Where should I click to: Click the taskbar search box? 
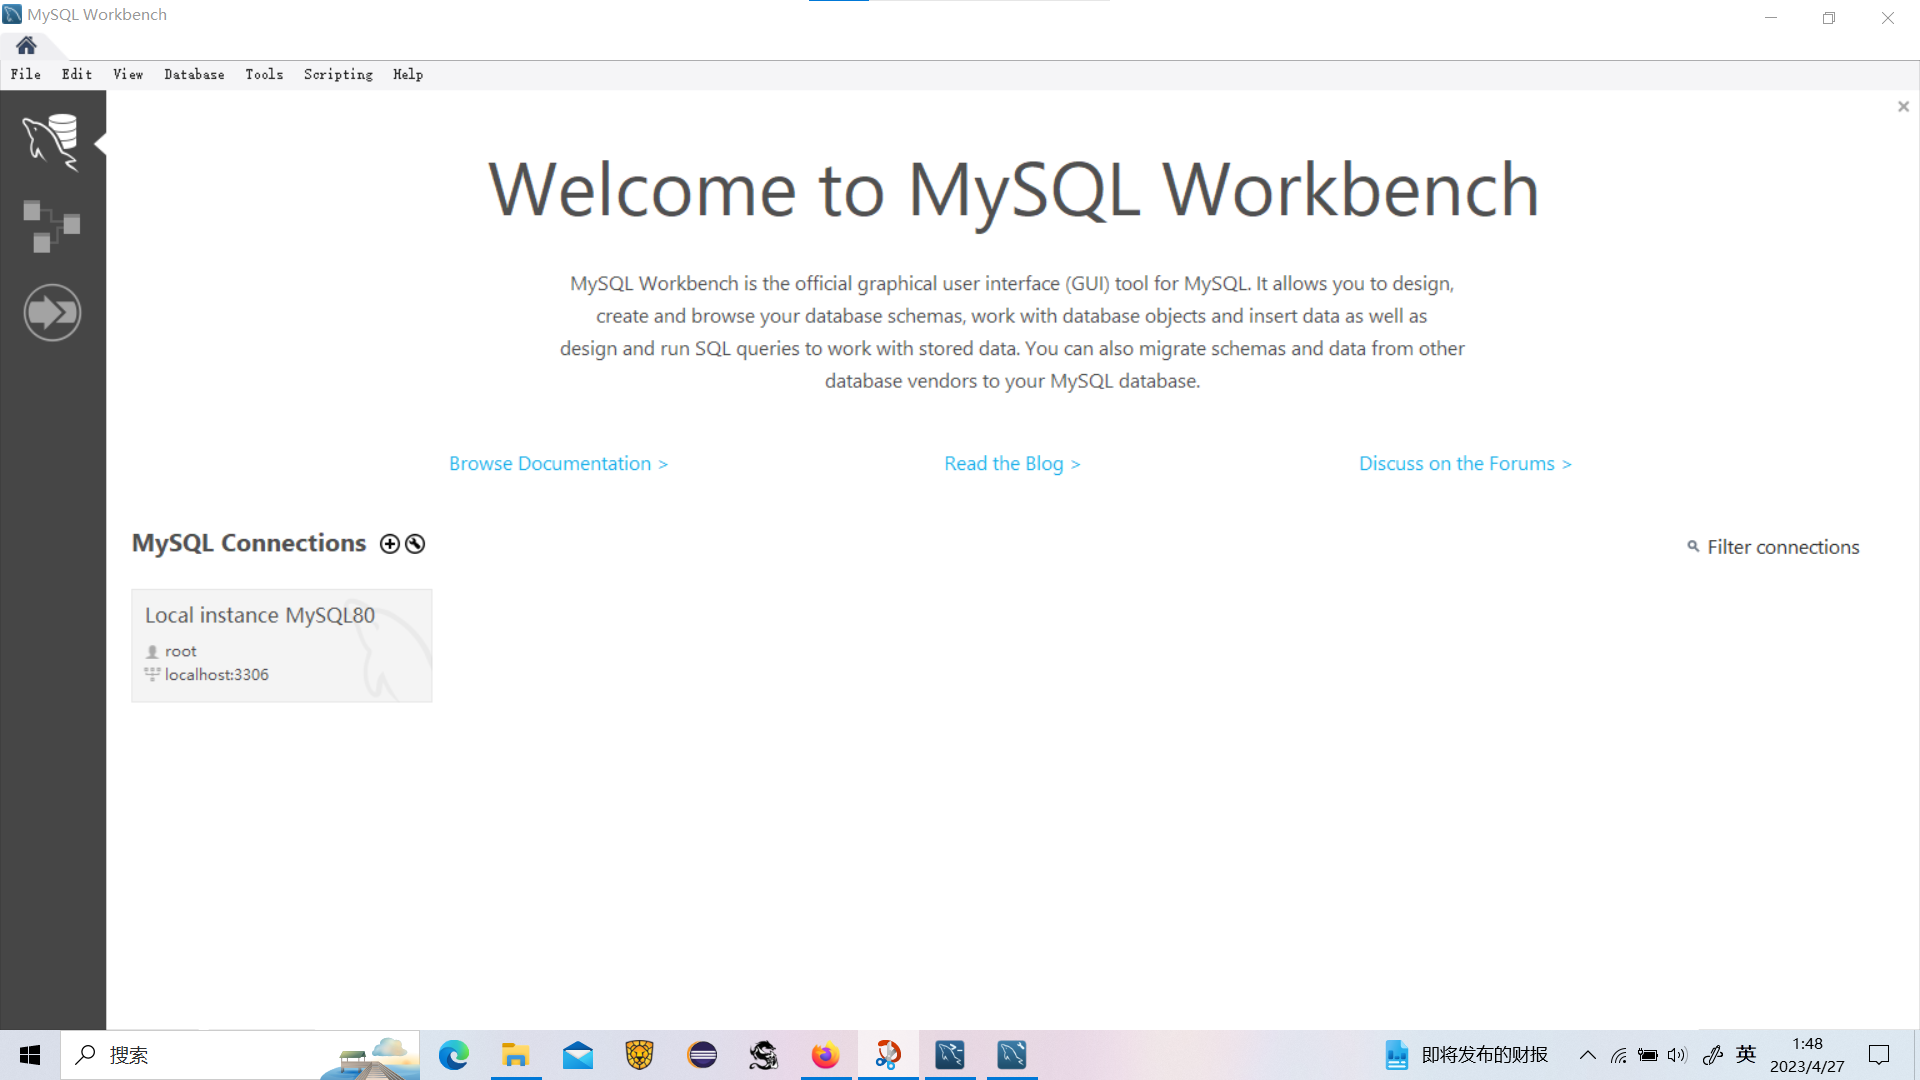coord(240,1055)
